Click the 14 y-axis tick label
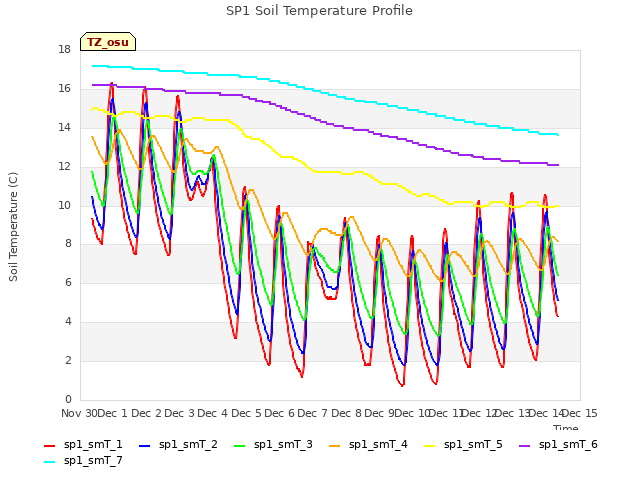The image size is (640, 480). [64, 128]
